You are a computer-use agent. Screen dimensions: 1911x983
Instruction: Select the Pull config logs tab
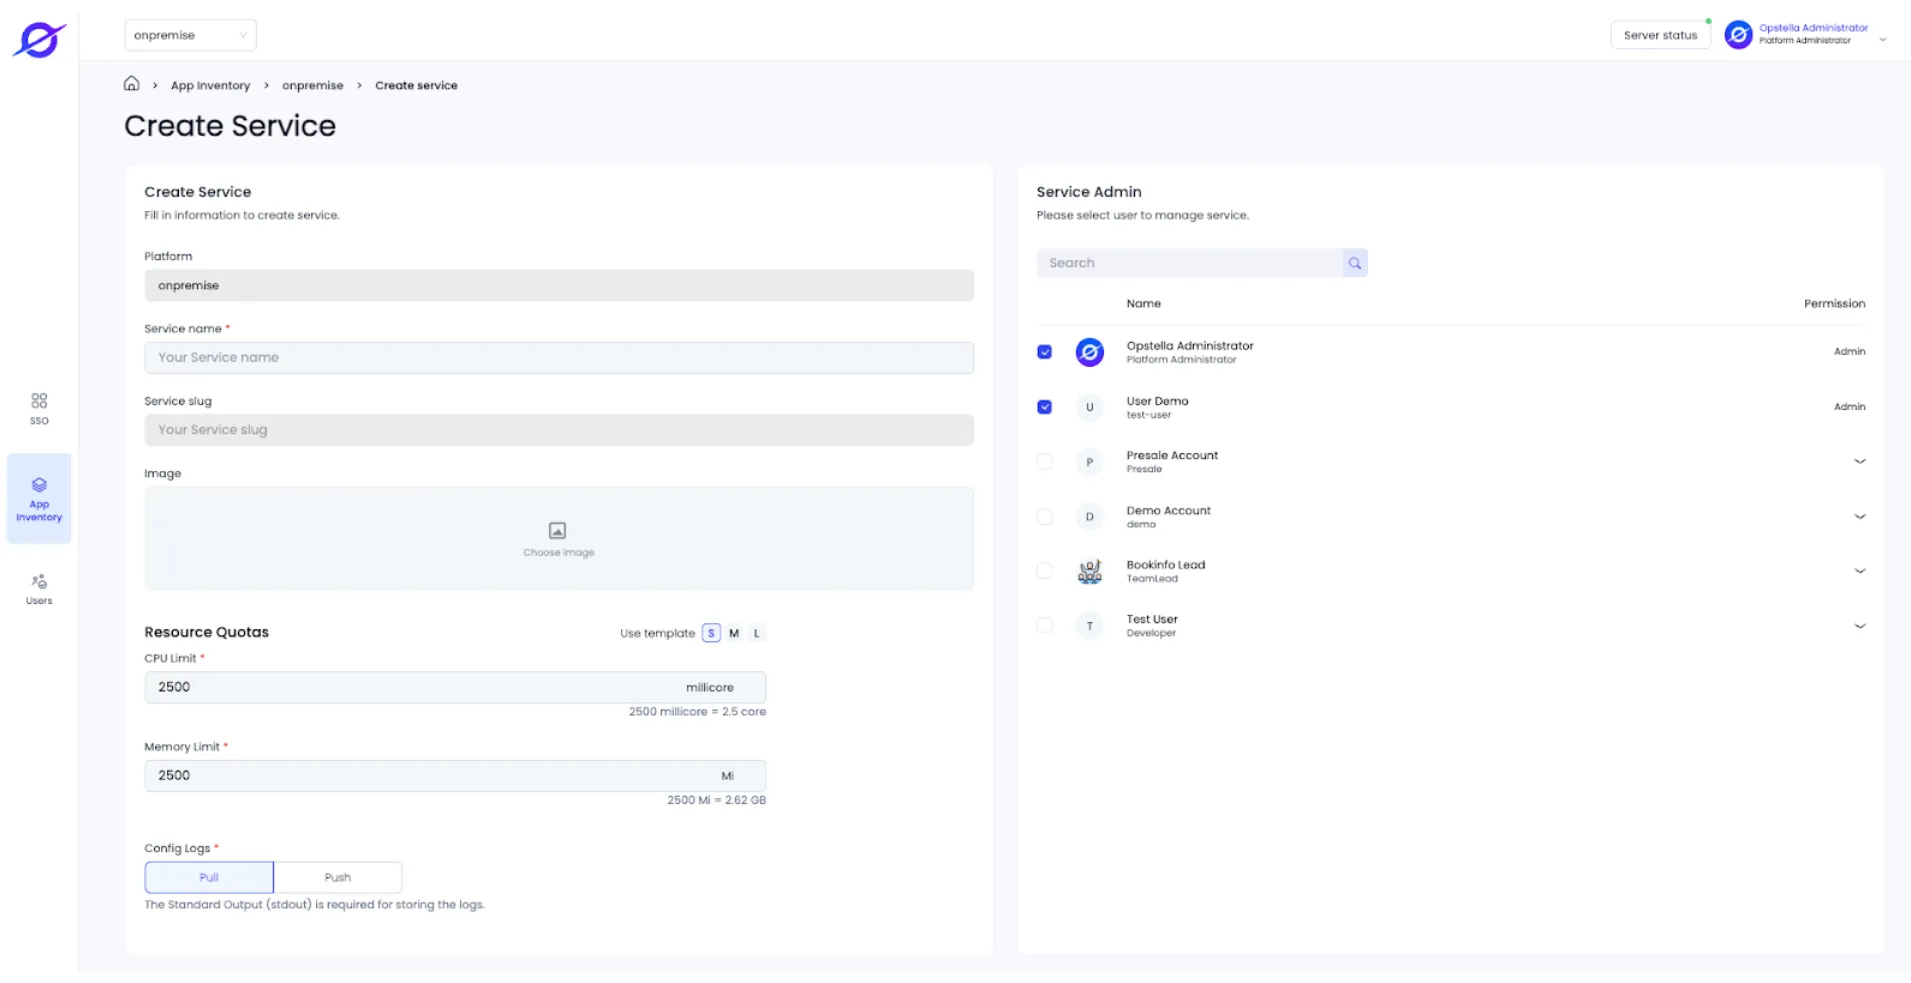tap(209, 877)
